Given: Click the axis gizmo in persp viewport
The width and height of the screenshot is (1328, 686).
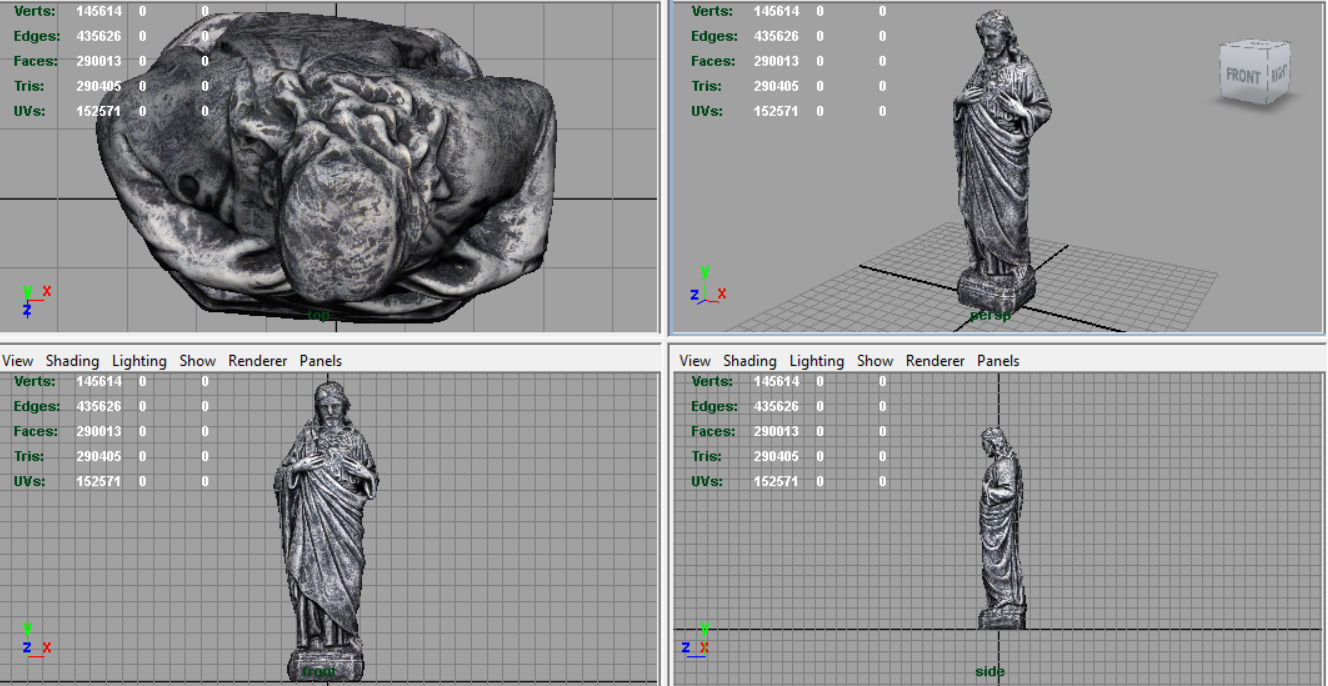Looking at the screenshot, I should (x=708, y=285).
